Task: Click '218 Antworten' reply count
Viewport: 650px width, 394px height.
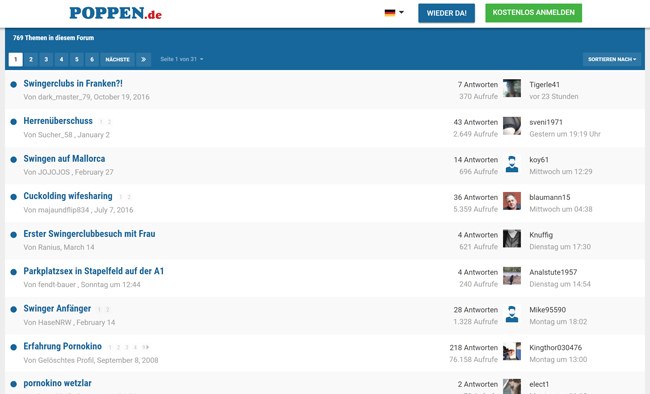Action: click(x=473, y=348)
